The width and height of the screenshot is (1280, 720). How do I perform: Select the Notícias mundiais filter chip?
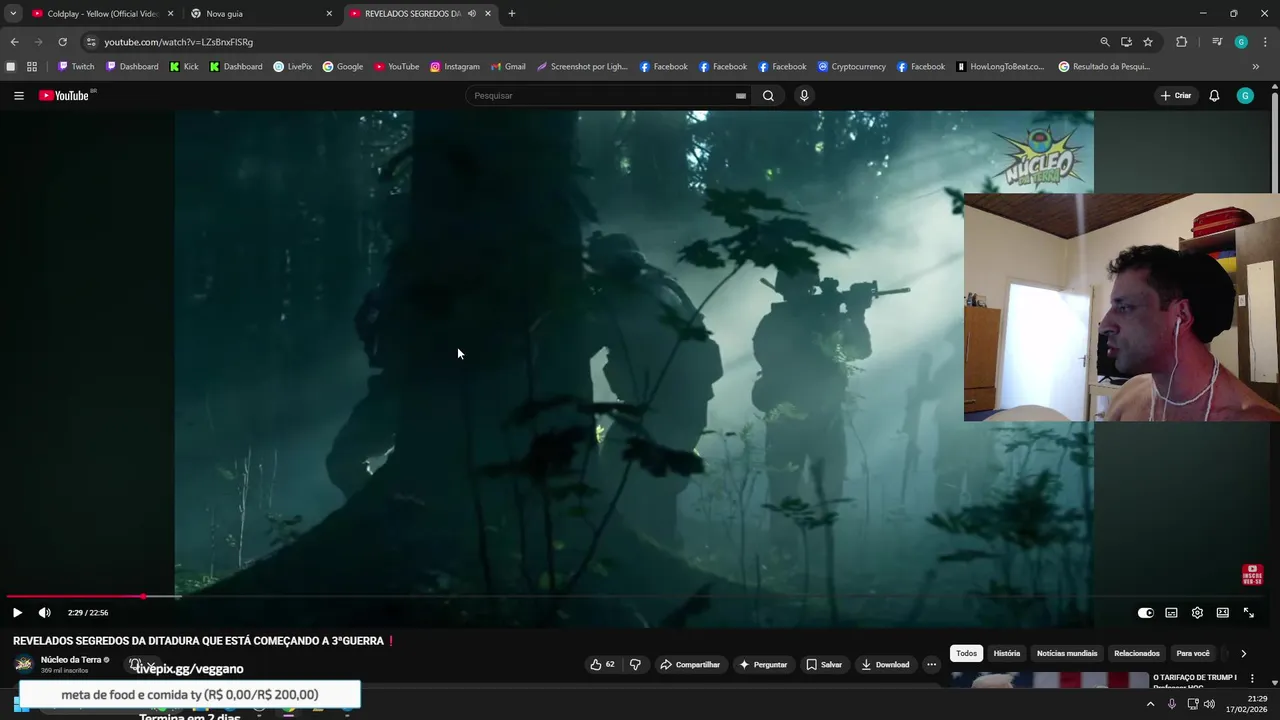coord(1067,654)
